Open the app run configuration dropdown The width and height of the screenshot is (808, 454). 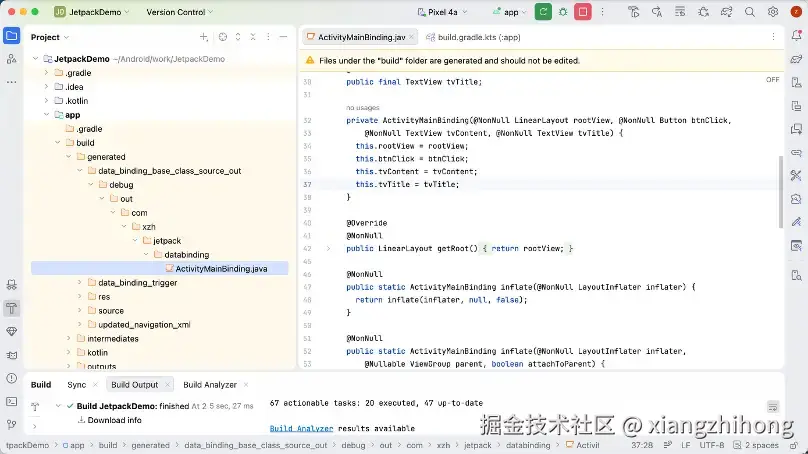pos(510,12)
